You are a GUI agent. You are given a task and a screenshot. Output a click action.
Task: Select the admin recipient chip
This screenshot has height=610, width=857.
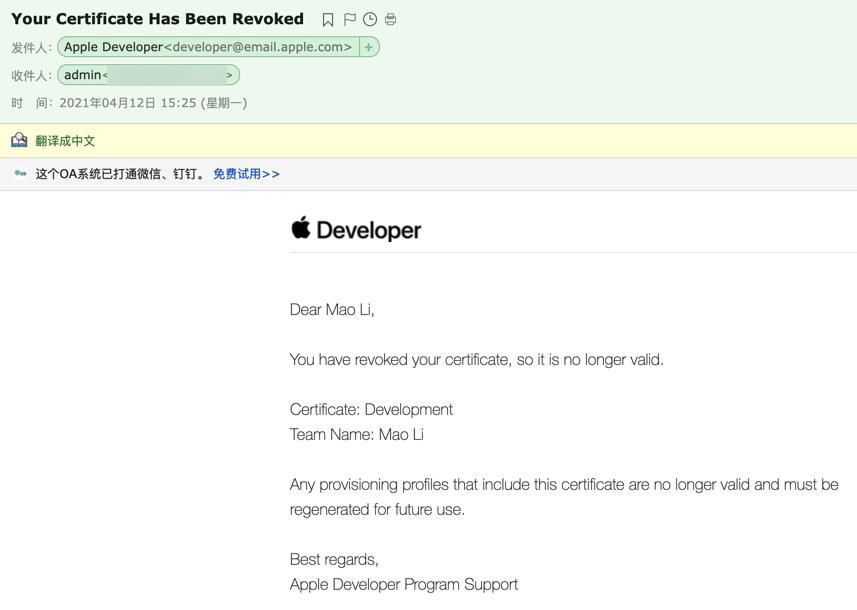point(148,75)
